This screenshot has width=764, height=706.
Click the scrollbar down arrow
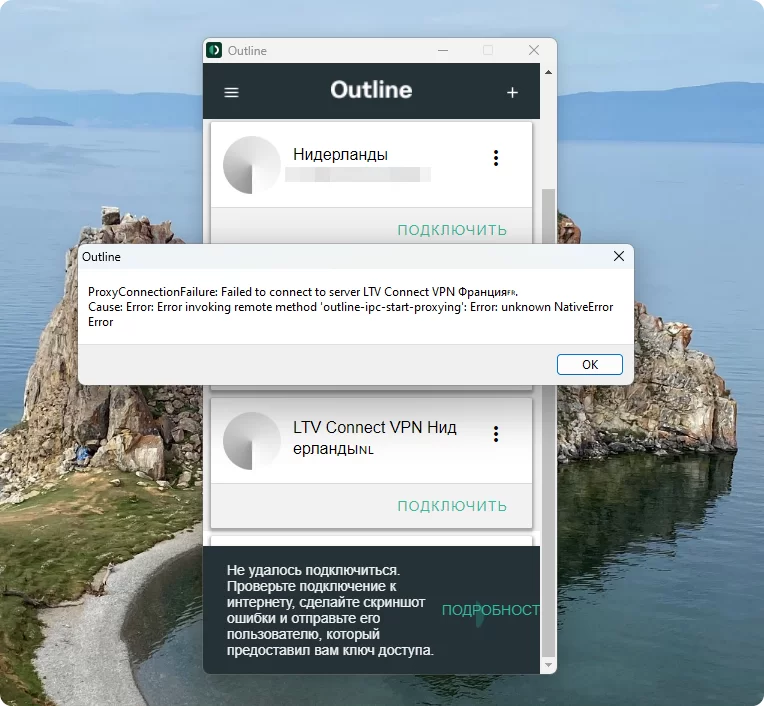pyautogui.click(x=548, y=665)
